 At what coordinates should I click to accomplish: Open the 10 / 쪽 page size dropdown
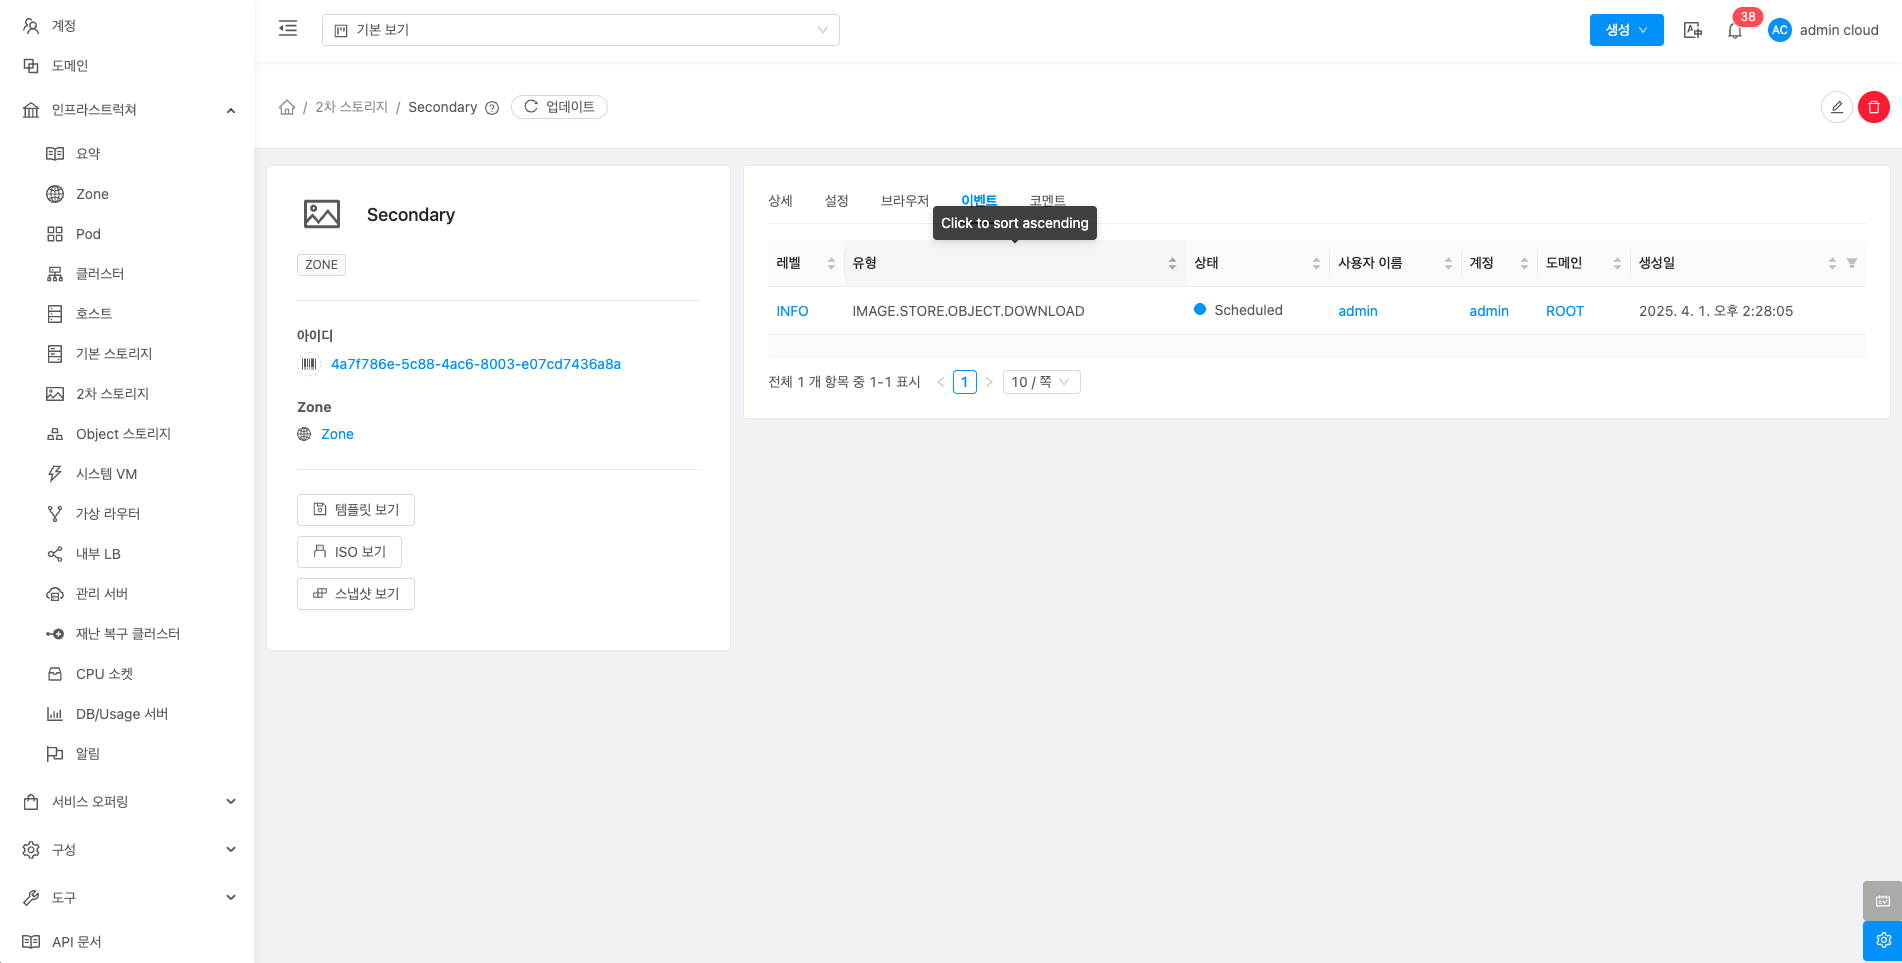[1041, 382]
